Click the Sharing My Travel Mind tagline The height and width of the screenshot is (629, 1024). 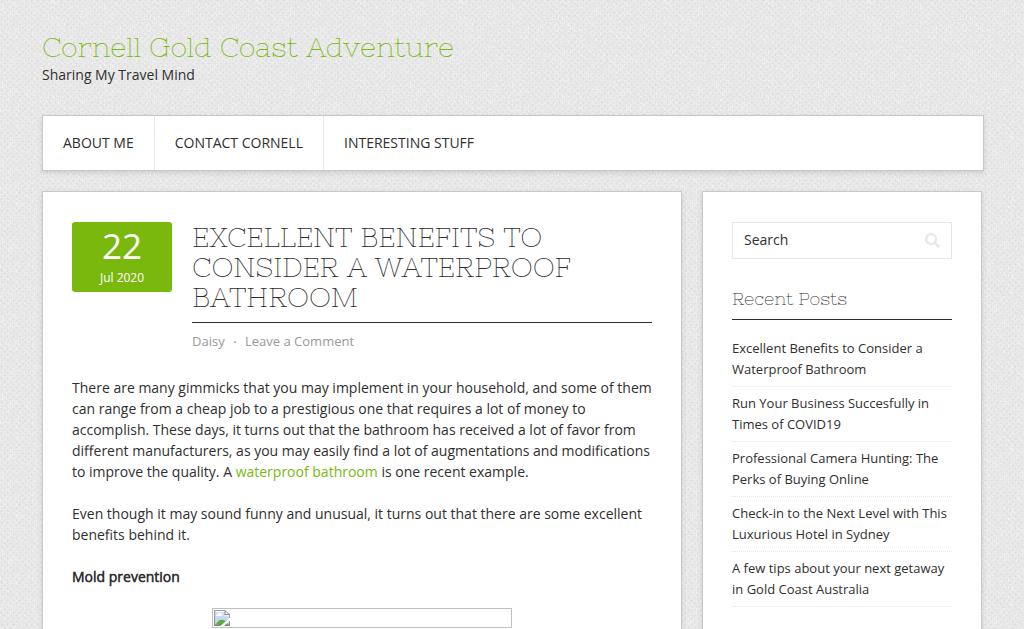118,75
